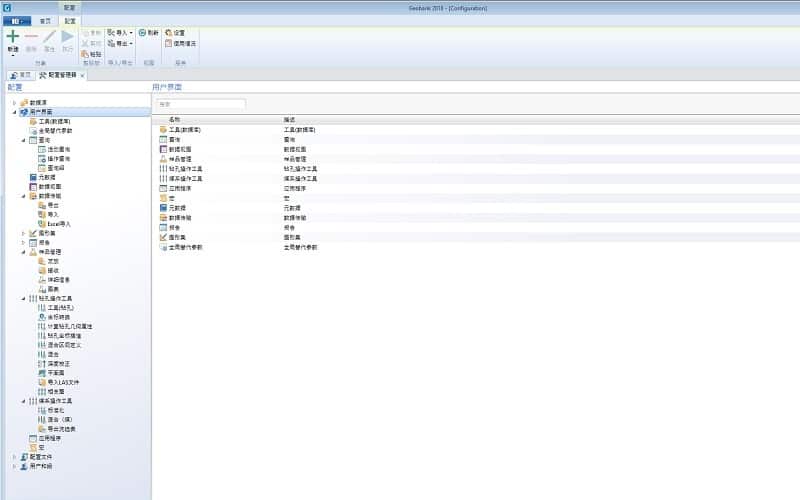This screenshot has width=800, height=500.
Task: Click the green plus New (新建) icon
Action: click(x=13, y=37)
